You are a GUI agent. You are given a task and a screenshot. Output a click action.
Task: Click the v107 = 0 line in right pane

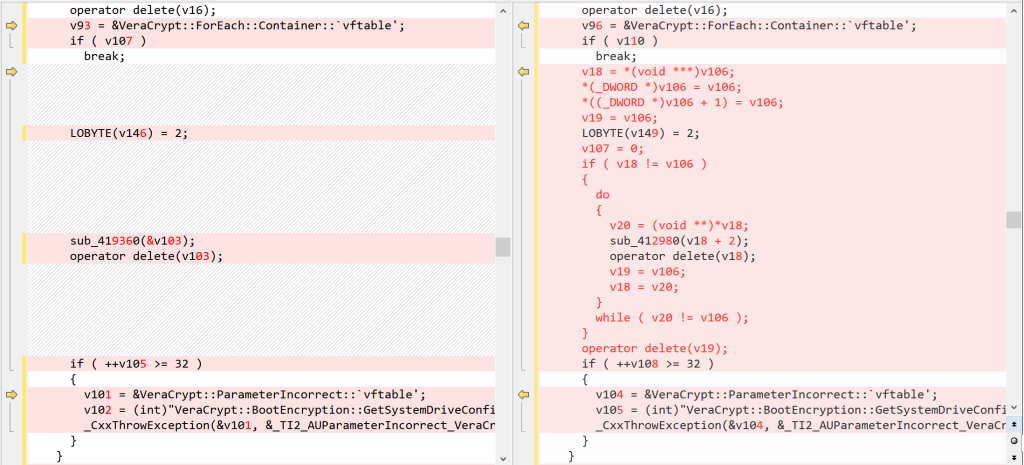point(613,148)
